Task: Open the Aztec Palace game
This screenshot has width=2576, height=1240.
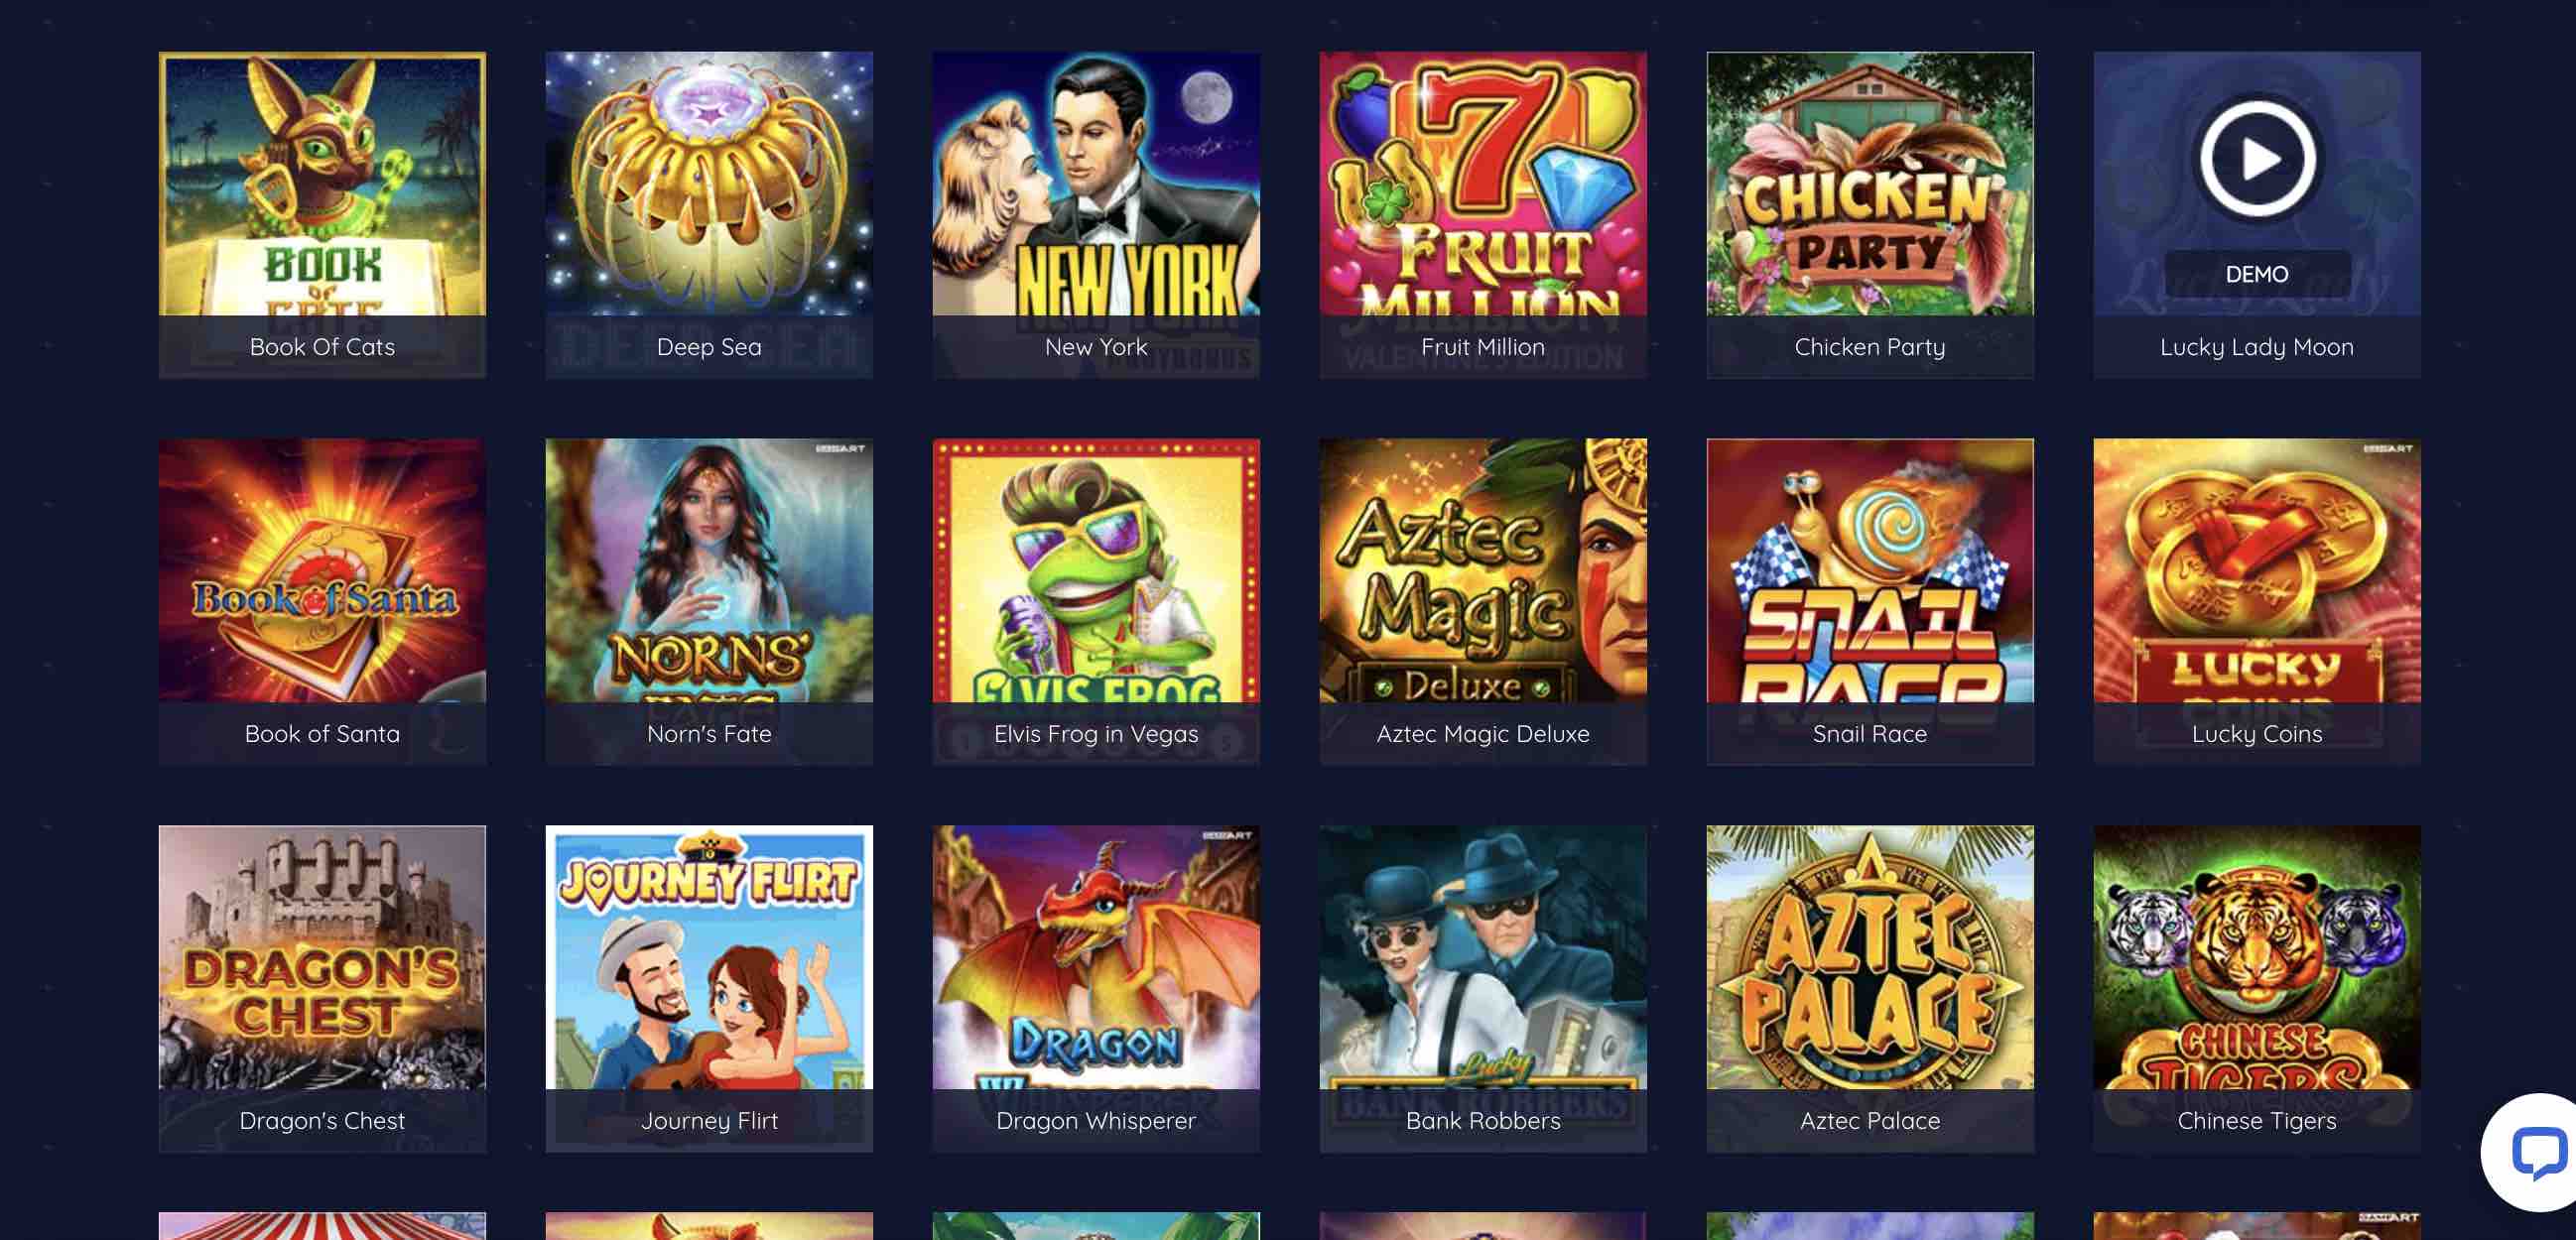Action: [1870, 989]
